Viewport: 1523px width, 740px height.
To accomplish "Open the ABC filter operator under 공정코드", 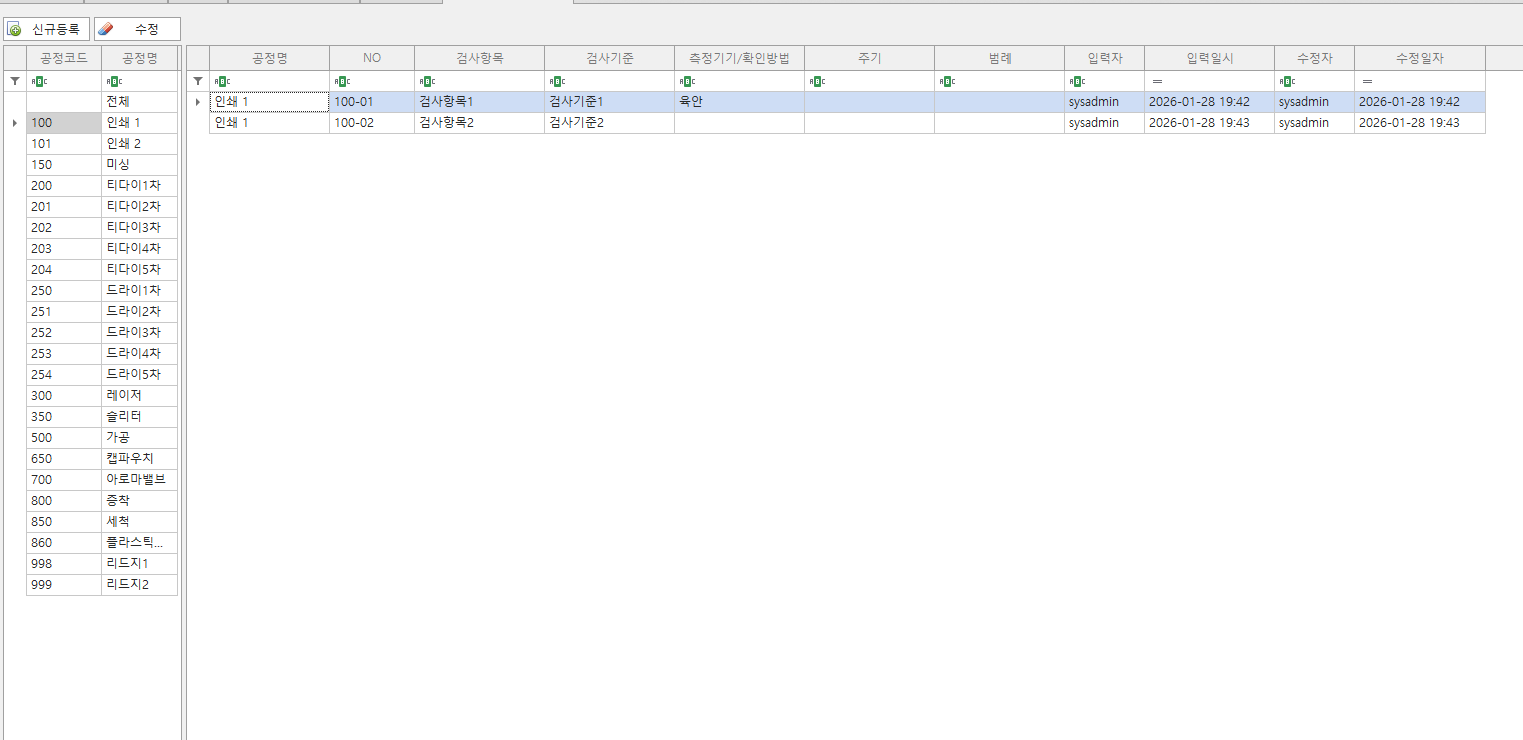I will click(38, 81).
